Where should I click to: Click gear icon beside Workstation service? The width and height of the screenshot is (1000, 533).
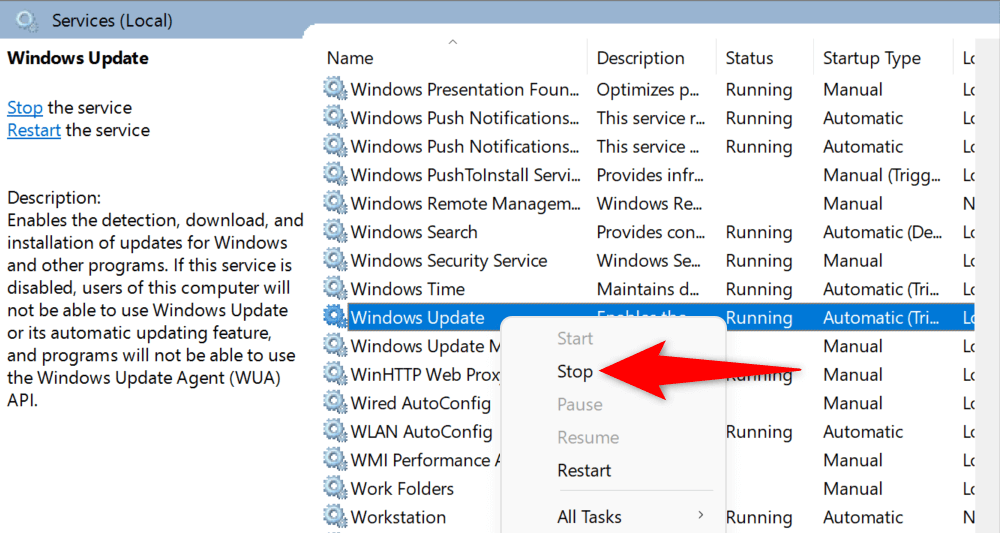coord(335,516)
